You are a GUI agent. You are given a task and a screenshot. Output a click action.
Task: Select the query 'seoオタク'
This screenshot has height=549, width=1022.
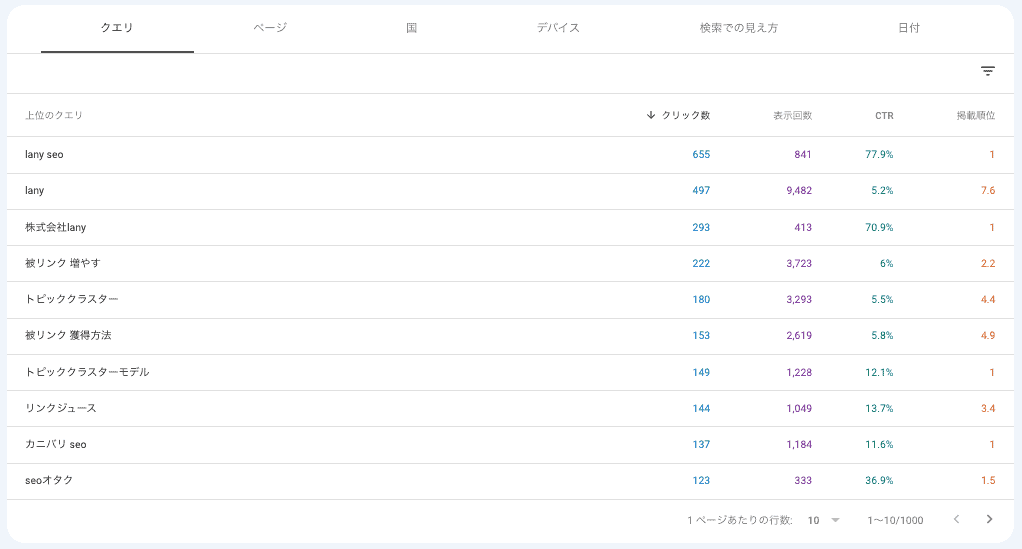tap(49, 480)
